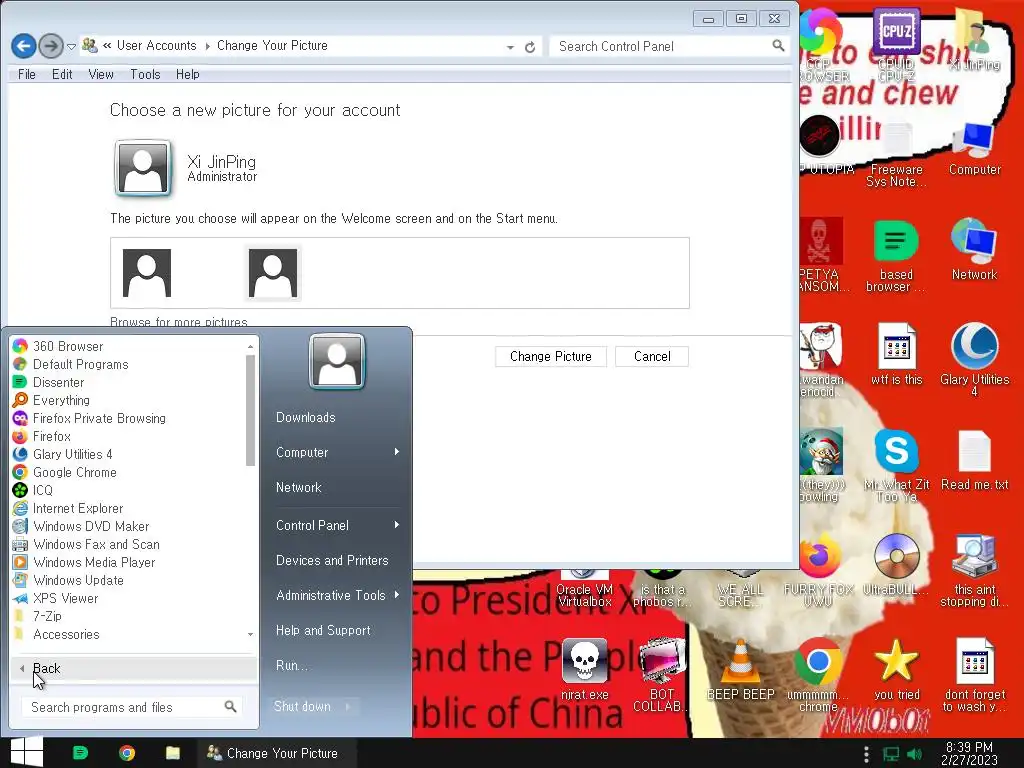Open BEEP BEEP VLC cone desktop icon

click(x=741, y=669)
